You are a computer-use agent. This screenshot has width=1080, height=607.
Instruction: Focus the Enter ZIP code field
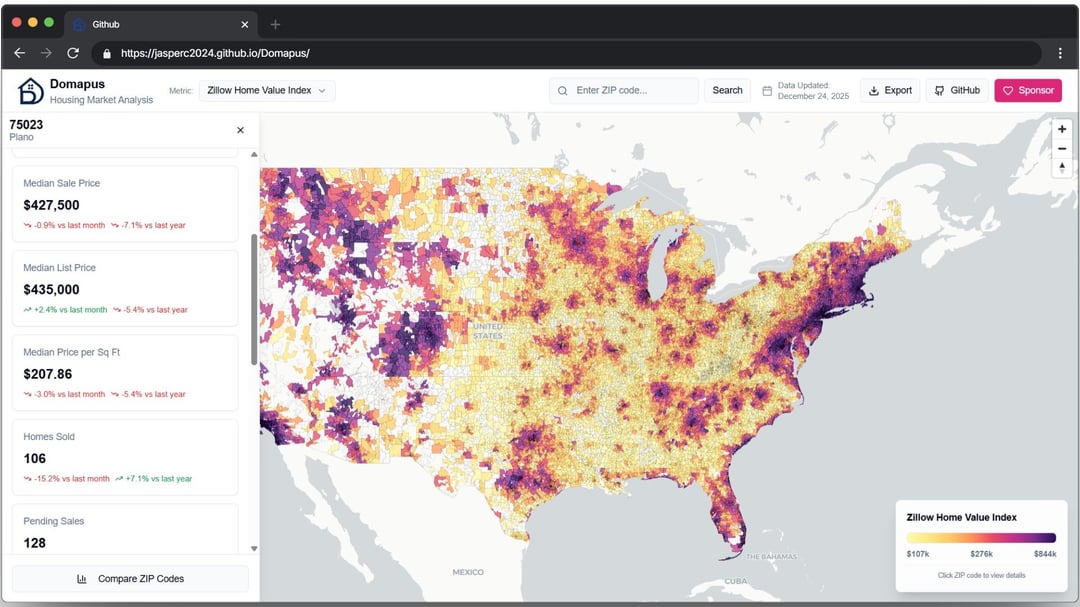(632, 91)
